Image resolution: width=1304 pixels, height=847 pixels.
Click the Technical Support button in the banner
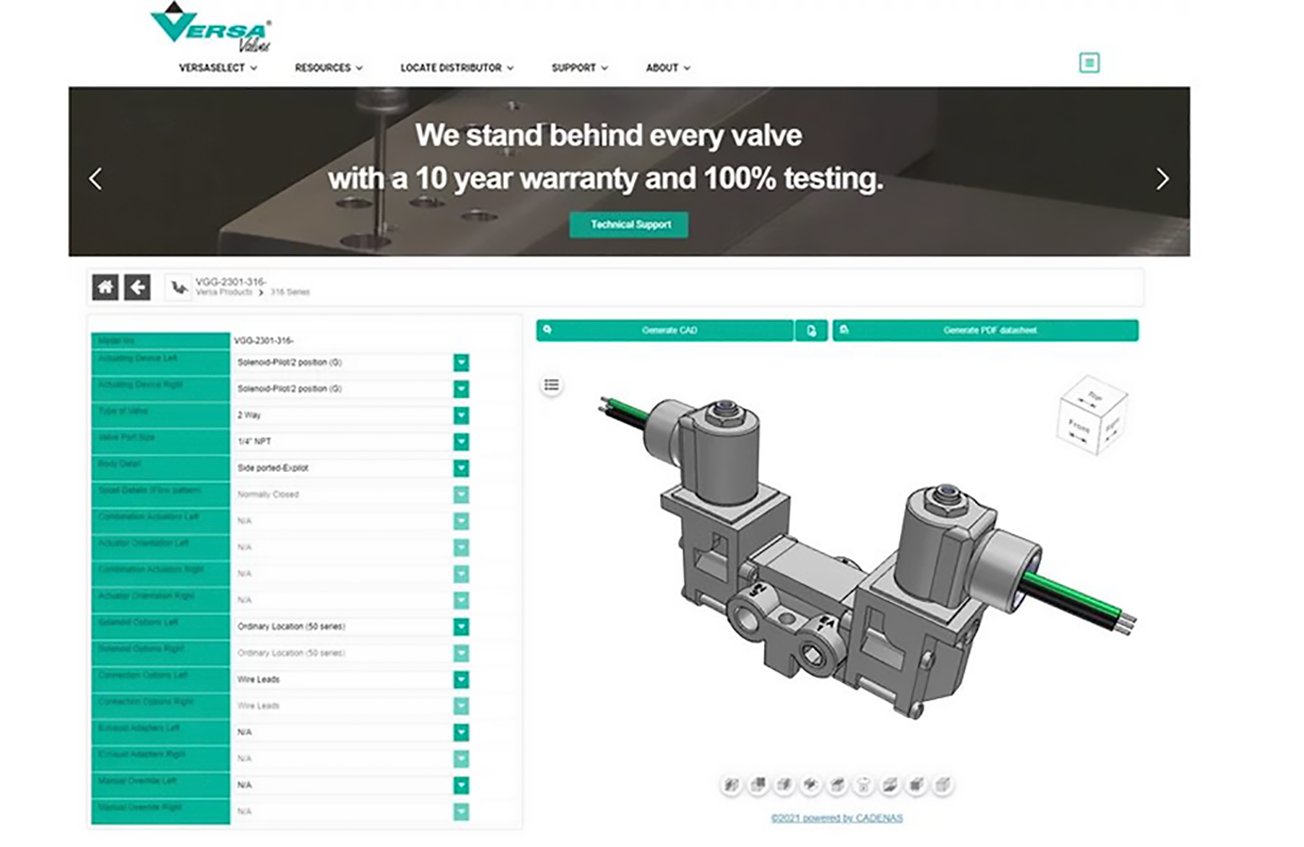(x=627, y=224)
